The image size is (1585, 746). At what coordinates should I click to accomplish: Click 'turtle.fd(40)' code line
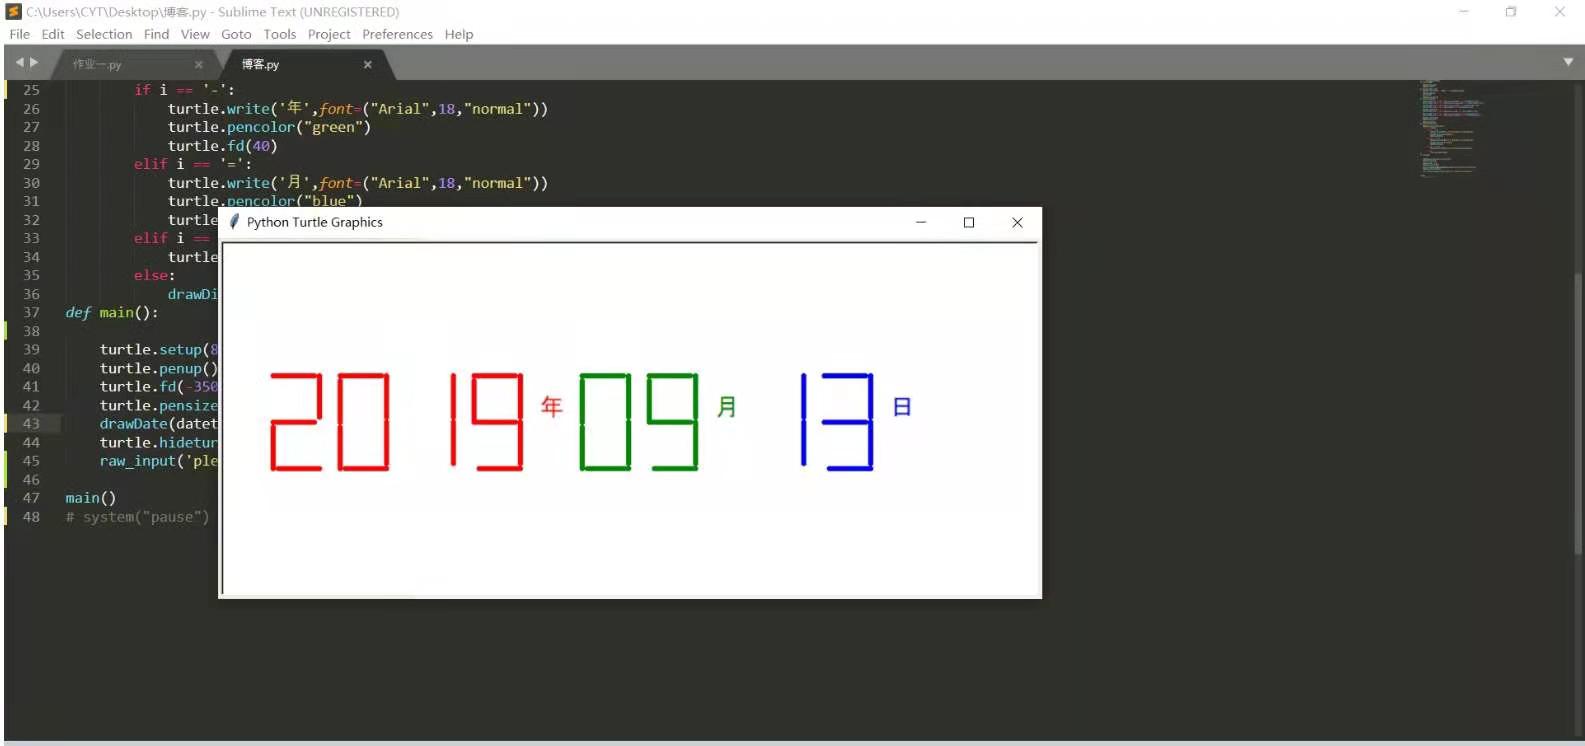222,146
